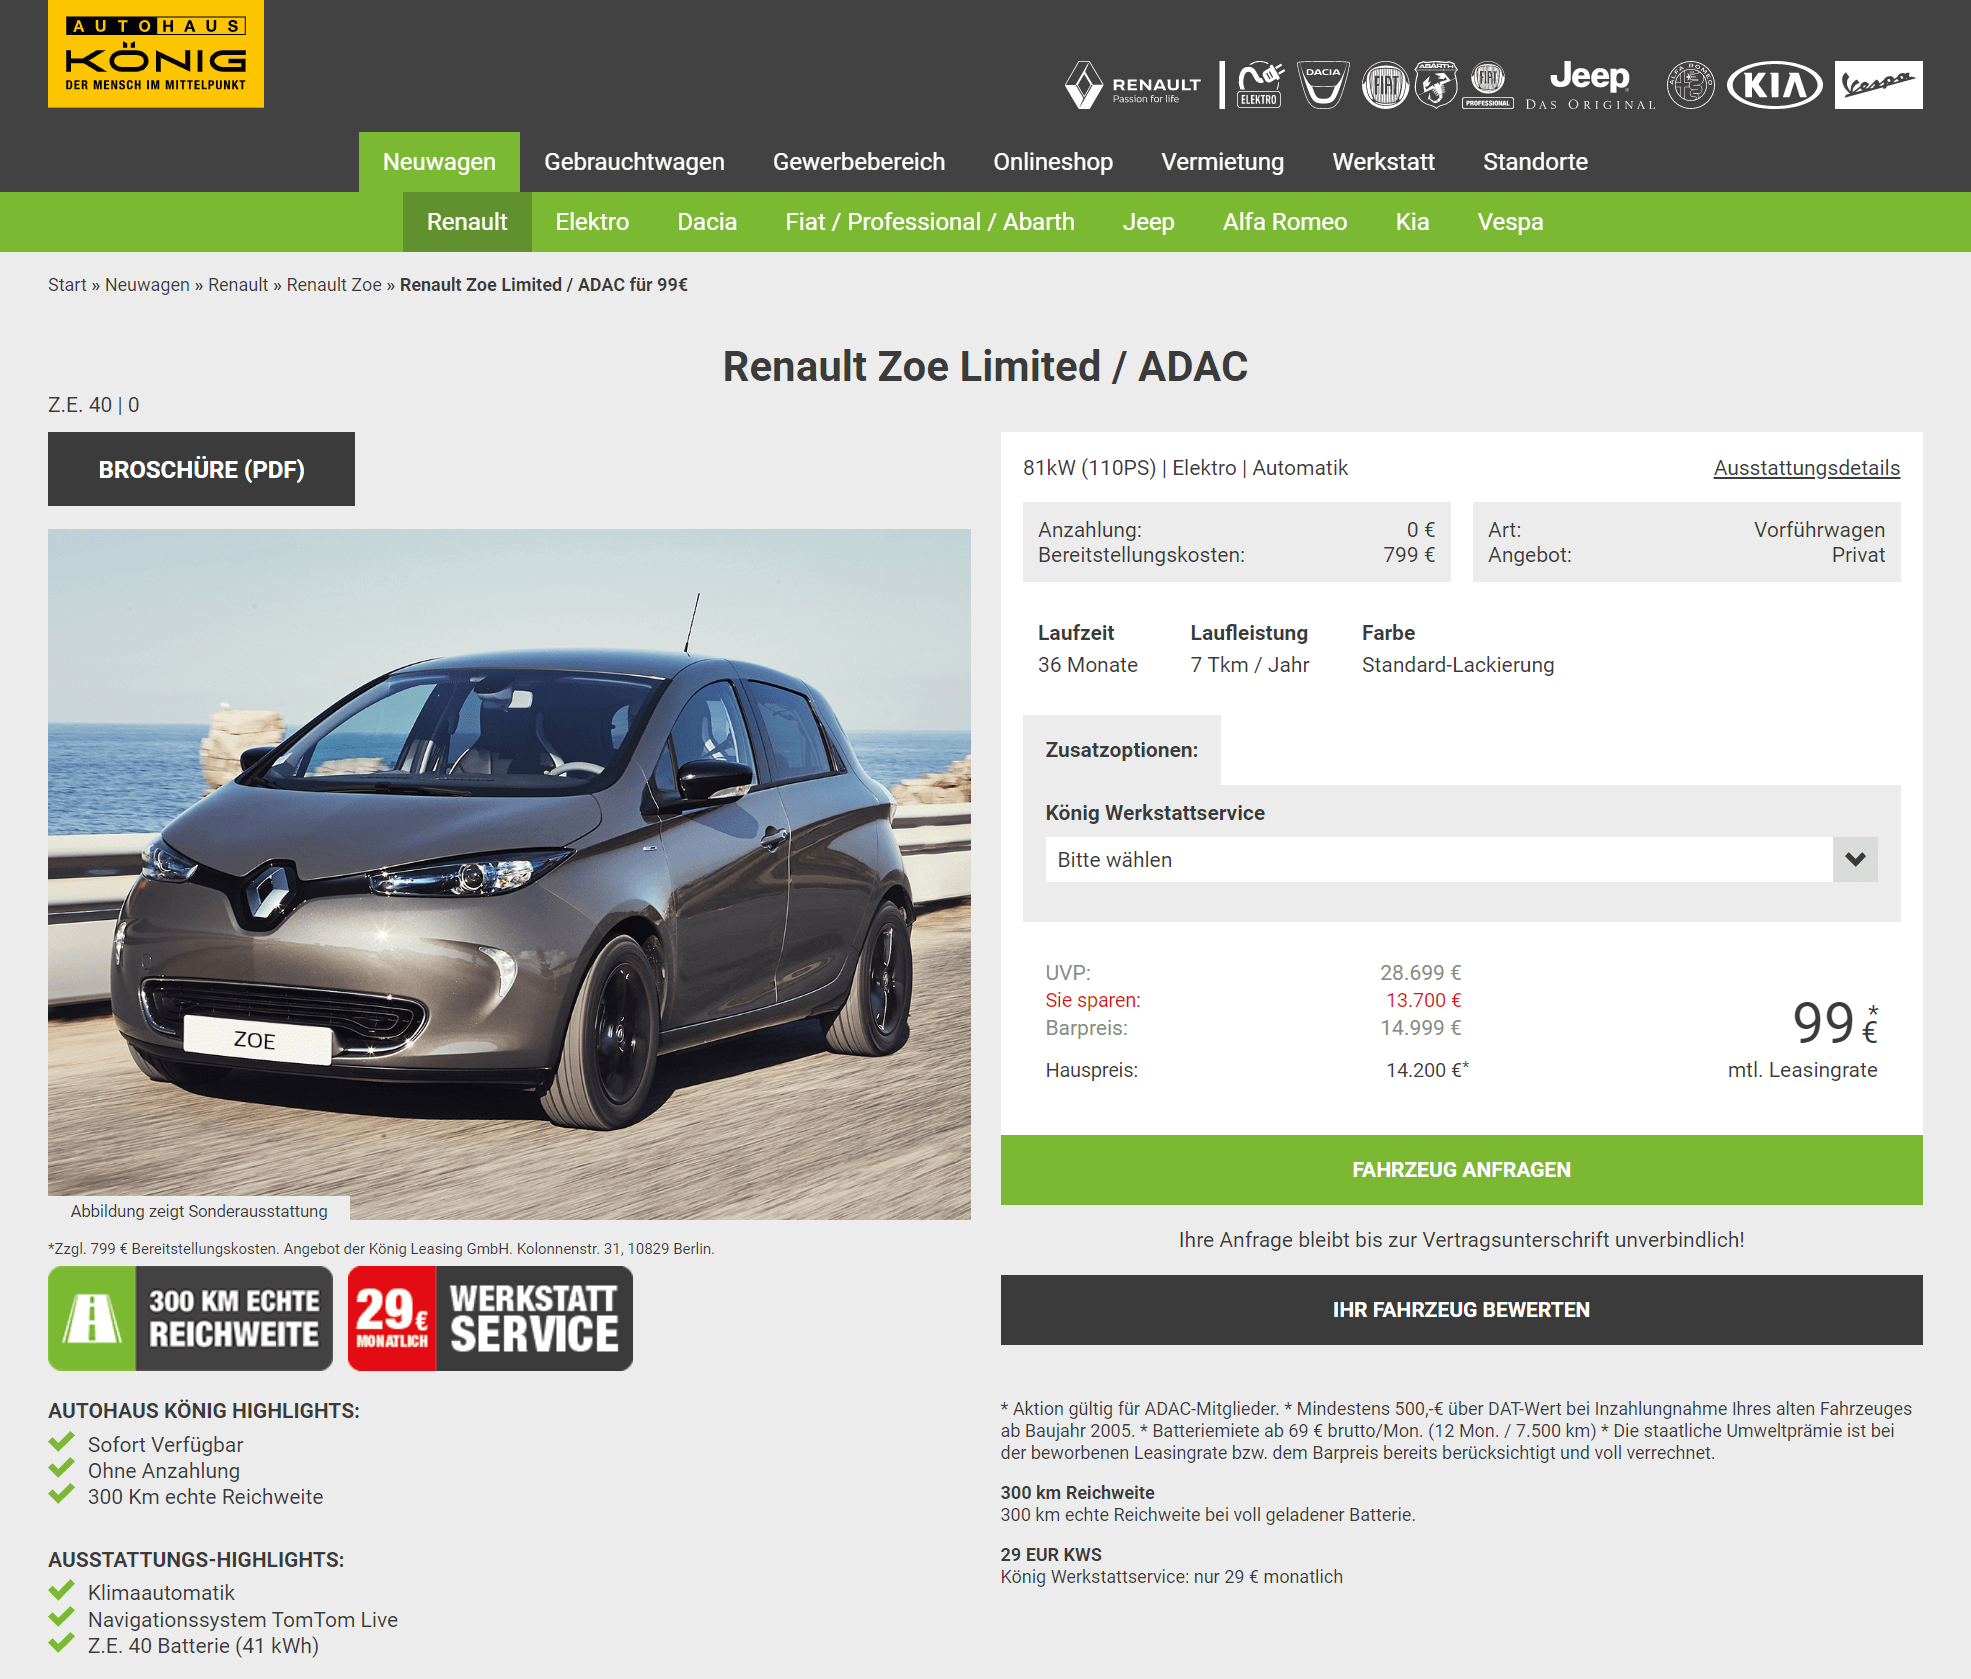This screenshot has width=1971, height=1679.
Task: Select the Fiat Professional logo
Action: [x=1488, y=85]
